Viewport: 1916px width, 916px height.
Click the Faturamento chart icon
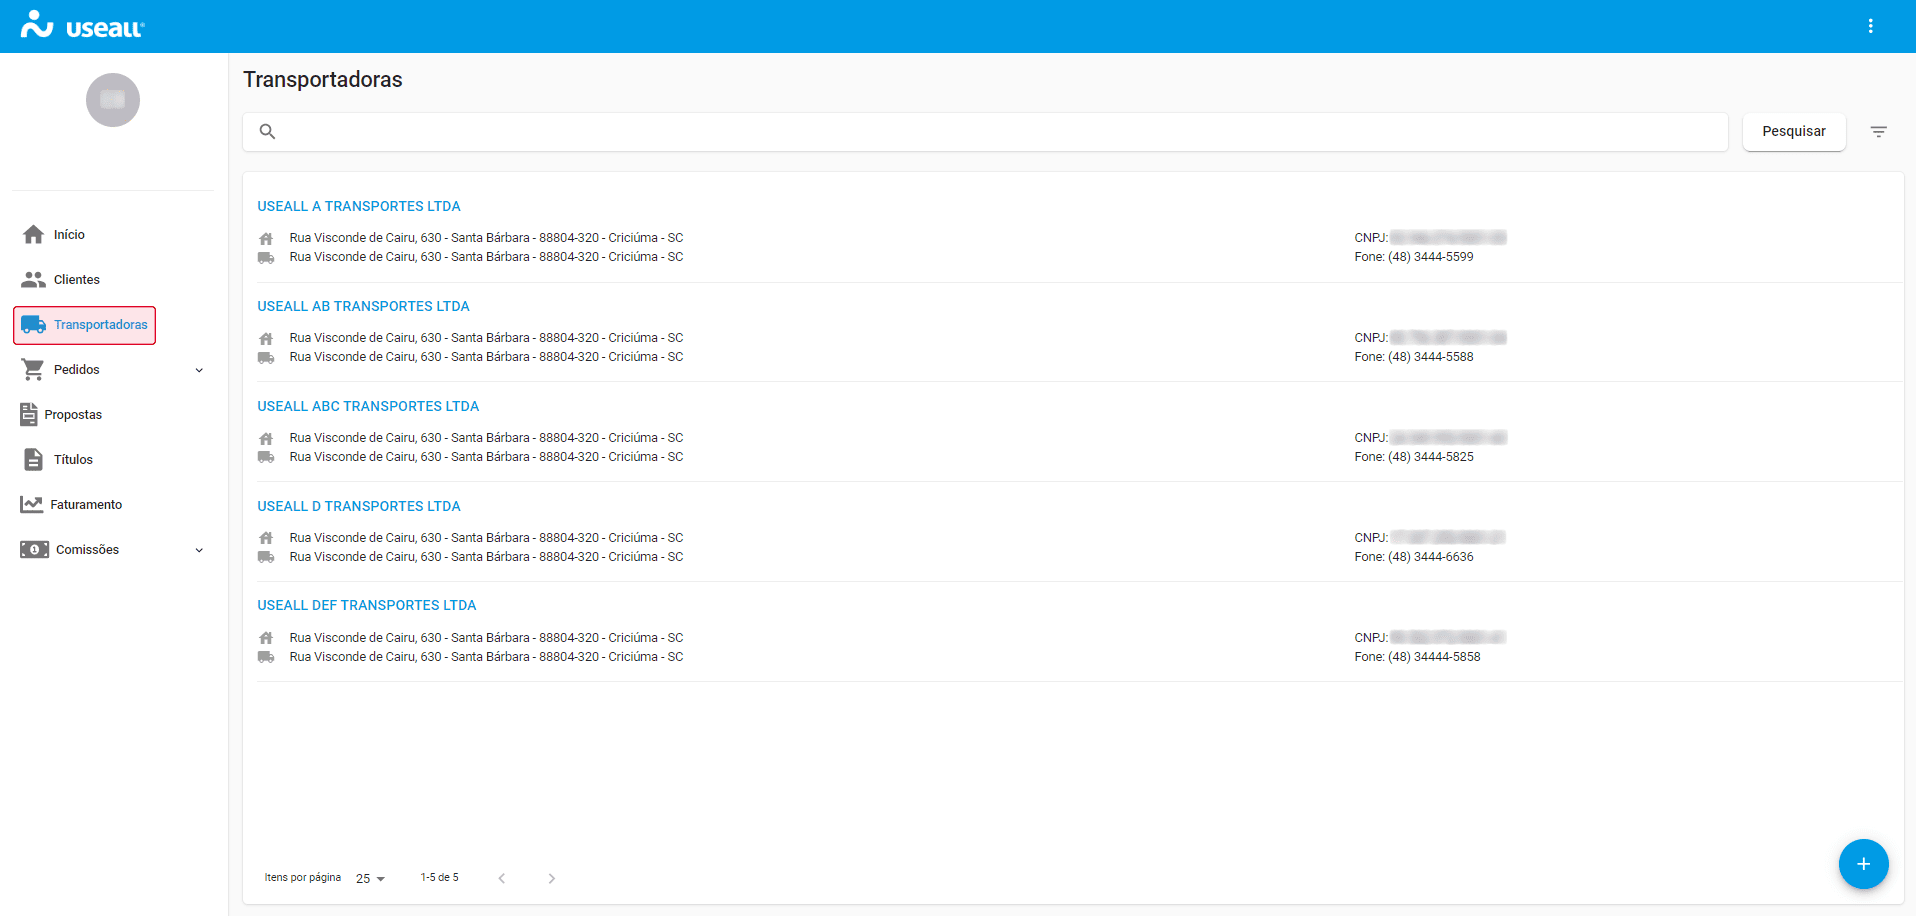[31, 504]
